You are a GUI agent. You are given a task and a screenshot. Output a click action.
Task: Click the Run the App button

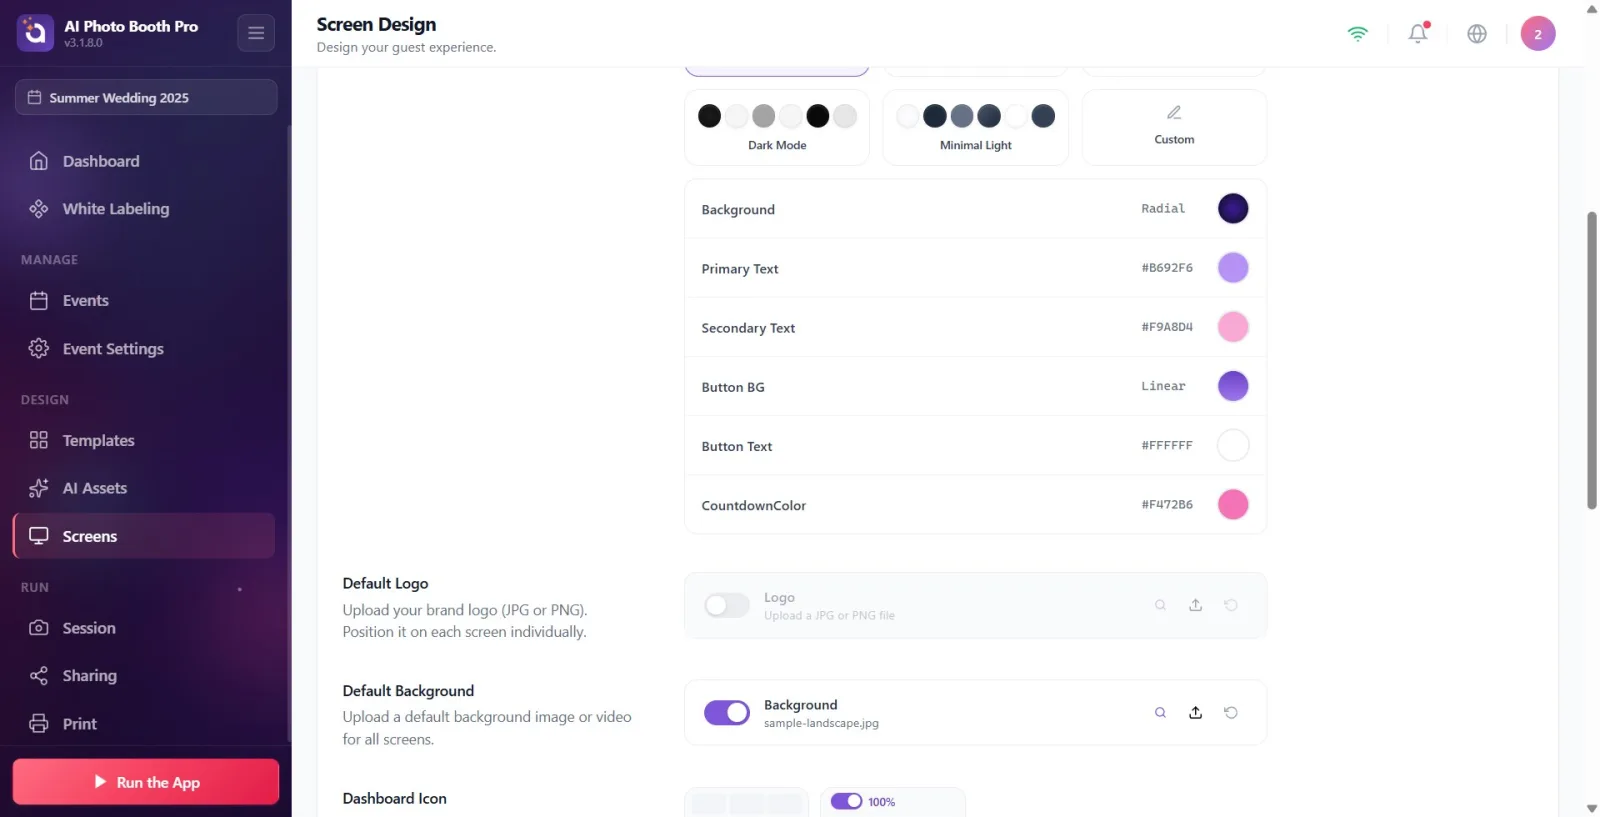point(146,782)
